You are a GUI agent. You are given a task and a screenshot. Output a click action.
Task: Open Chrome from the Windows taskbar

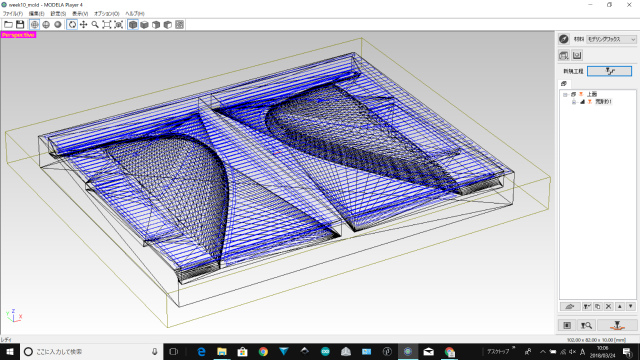click(x=263, y=351)
